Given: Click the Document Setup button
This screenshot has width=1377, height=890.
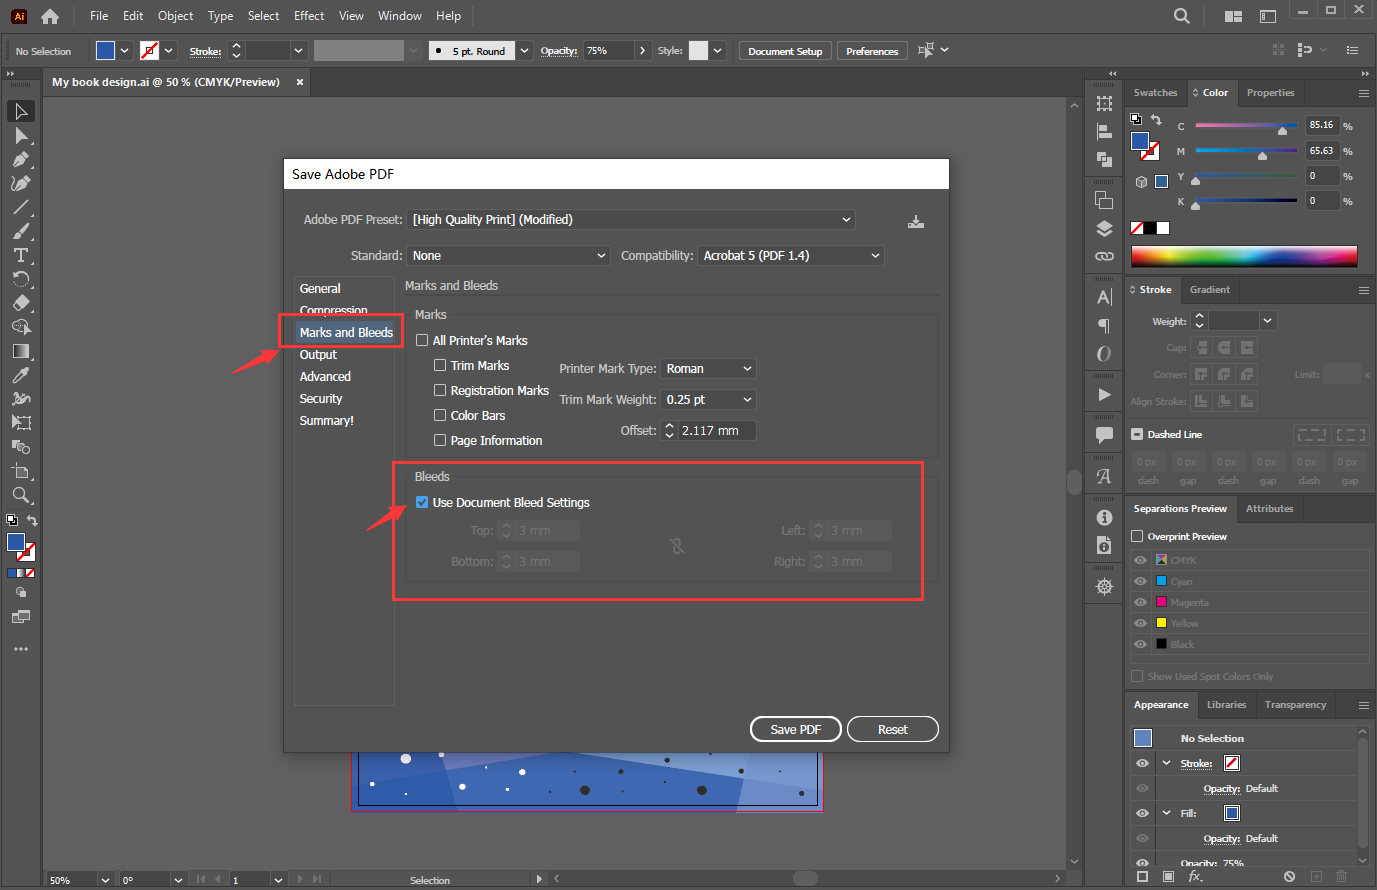Looking at the screenshot, I should click(x=785, y=51).
